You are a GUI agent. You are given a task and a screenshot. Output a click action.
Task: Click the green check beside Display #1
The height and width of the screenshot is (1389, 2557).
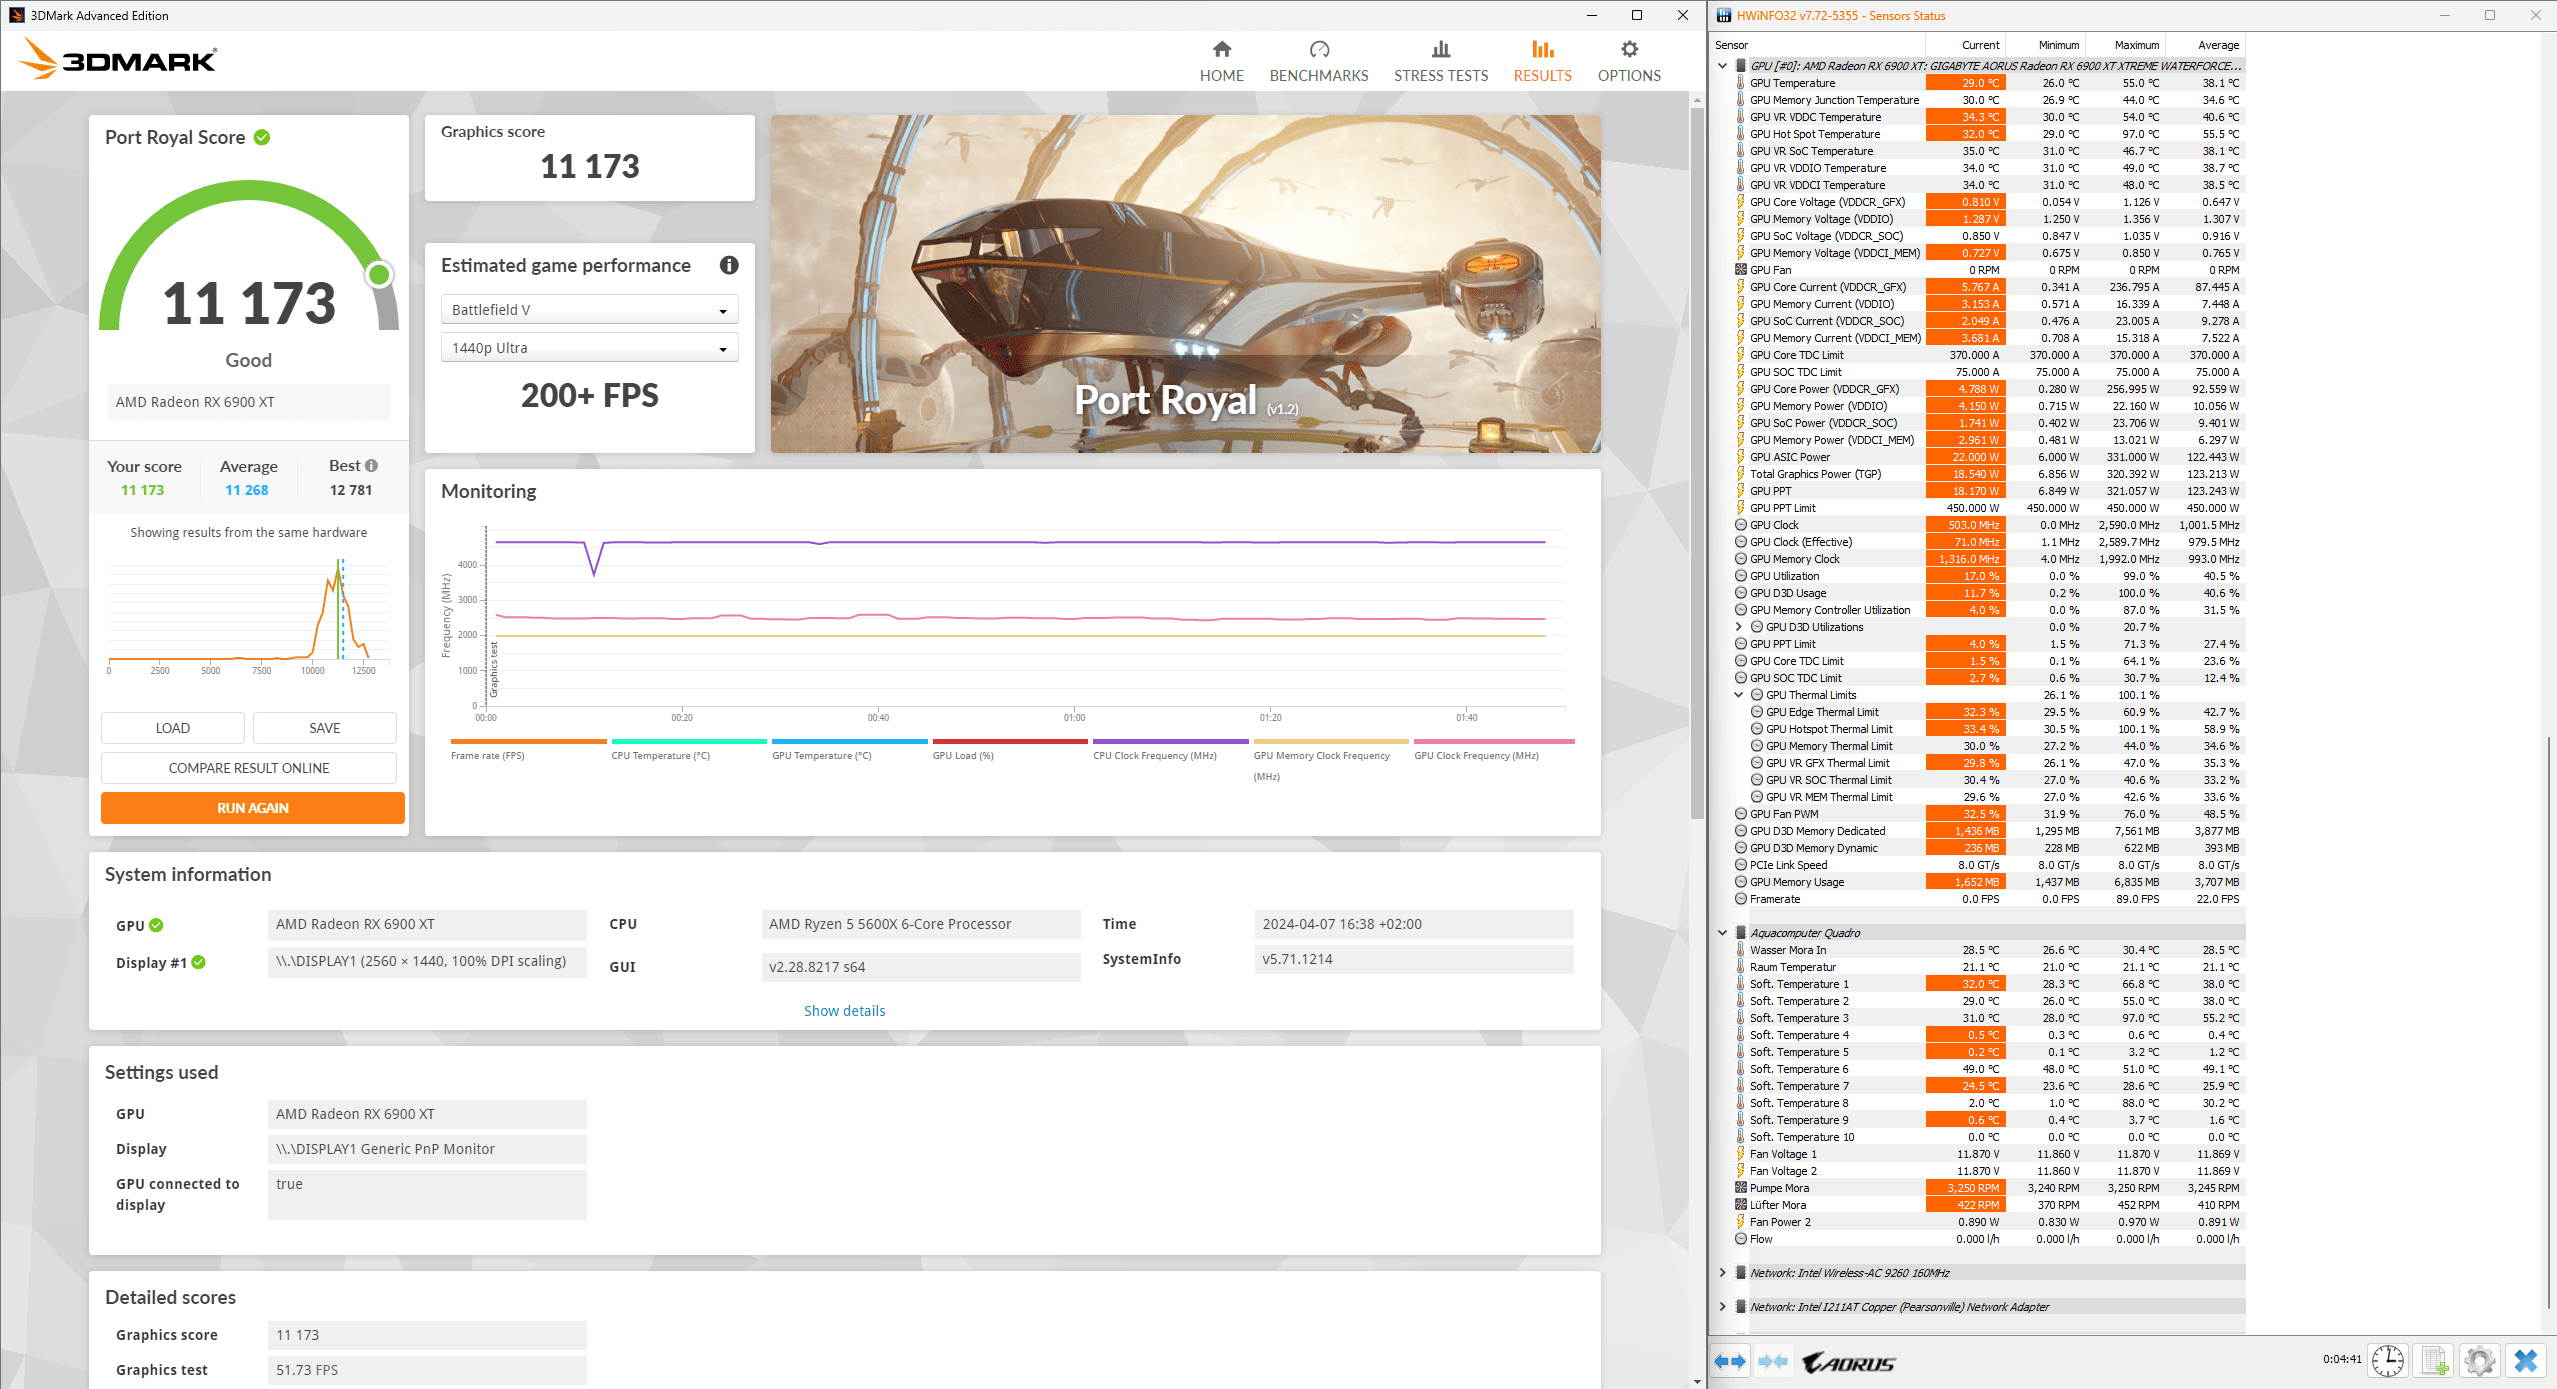pyautogui.click(x=198, y=962)
